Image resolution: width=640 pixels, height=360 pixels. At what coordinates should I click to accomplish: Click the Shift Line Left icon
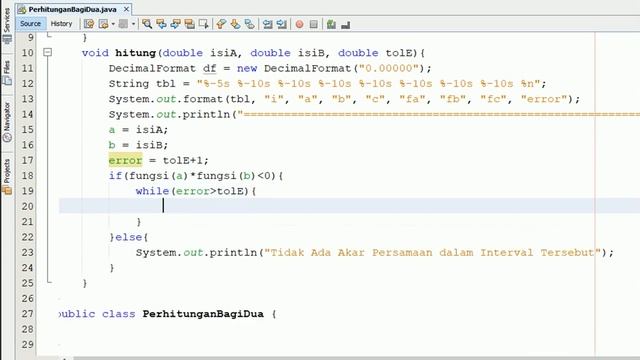pos(267,24)
